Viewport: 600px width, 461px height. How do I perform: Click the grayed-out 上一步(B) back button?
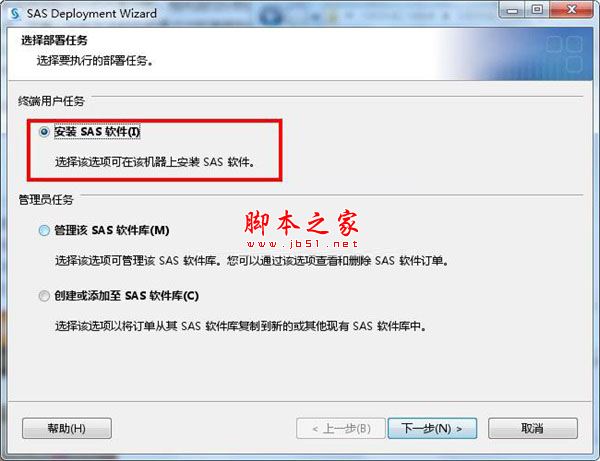(x=341, y=428)
